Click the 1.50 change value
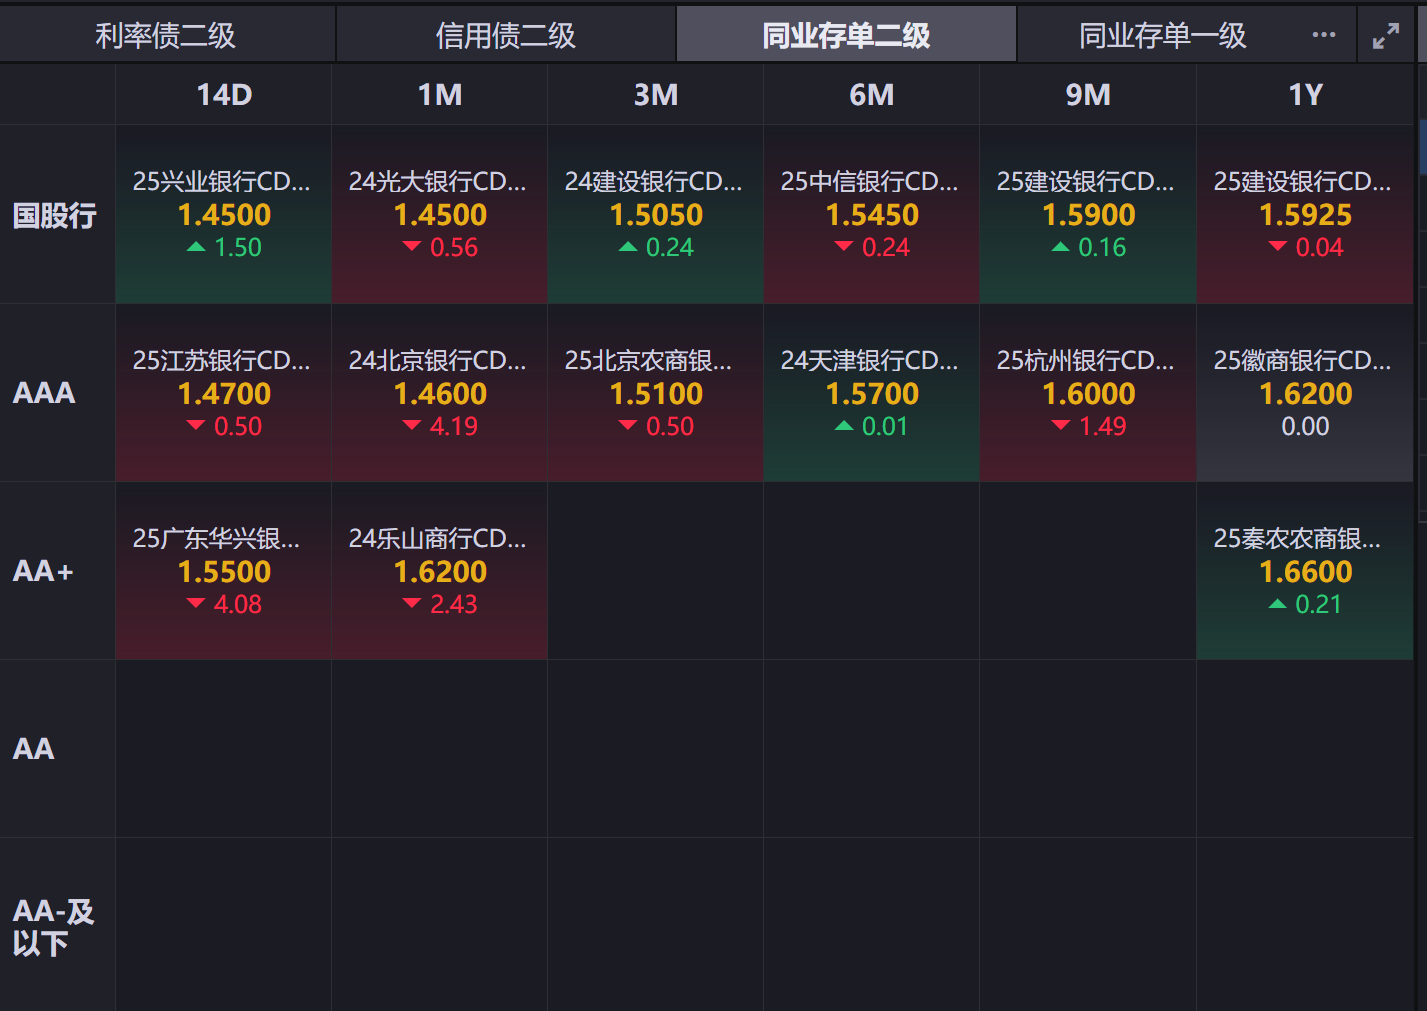The height and width of the screenshot is (1011, 1427). pyautogui.click(x=238, y=247)
